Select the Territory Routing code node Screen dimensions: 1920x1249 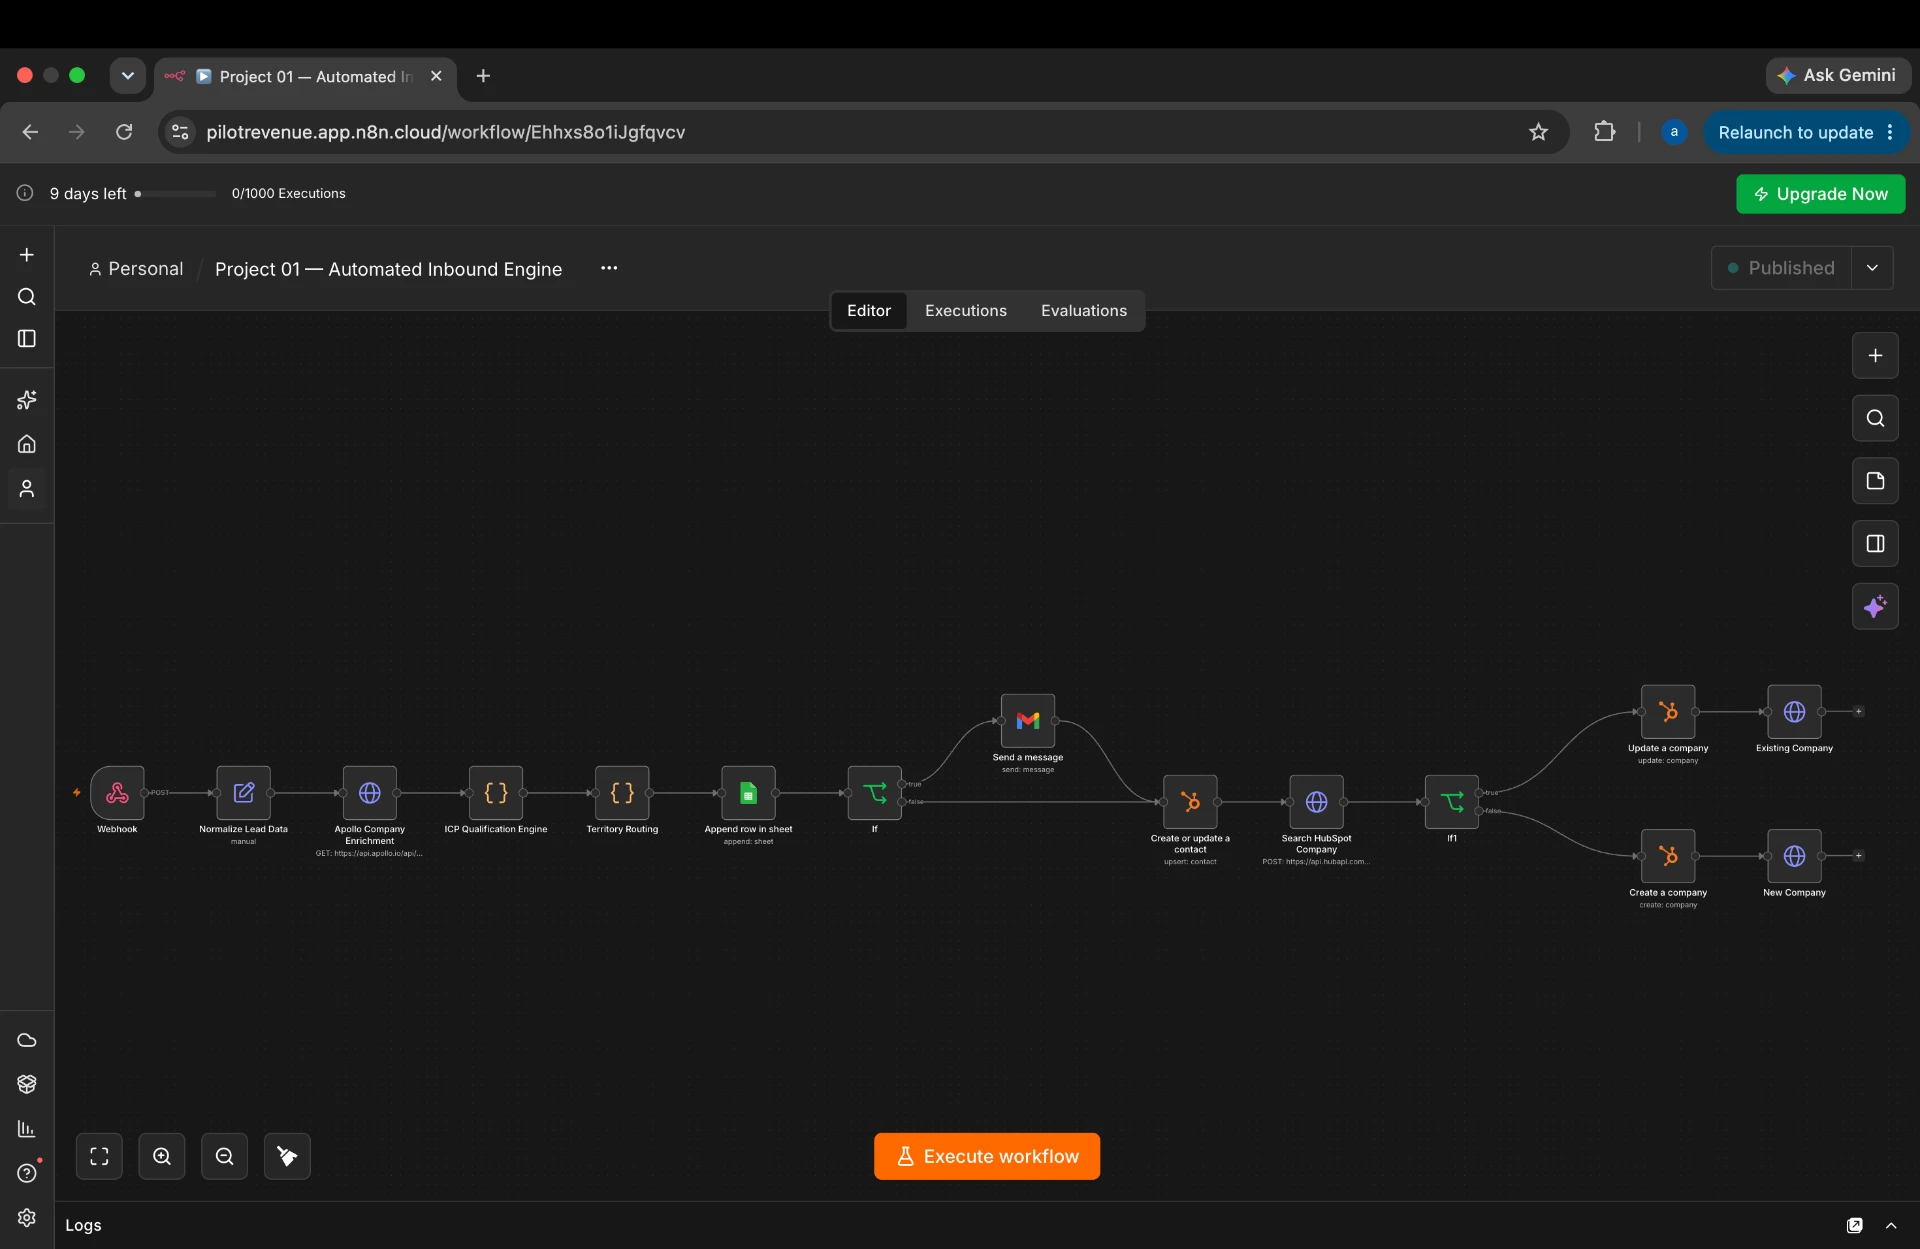pos(622,793)
